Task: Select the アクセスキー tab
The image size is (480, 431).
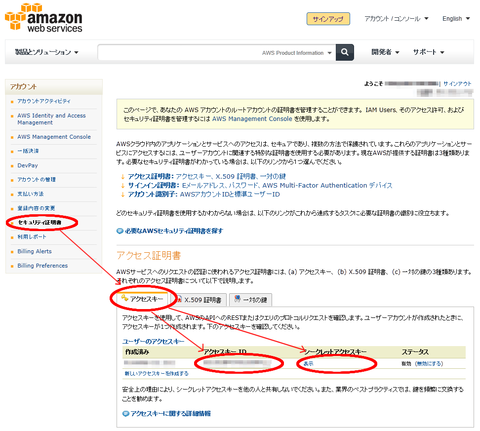Action: (142, 299)
